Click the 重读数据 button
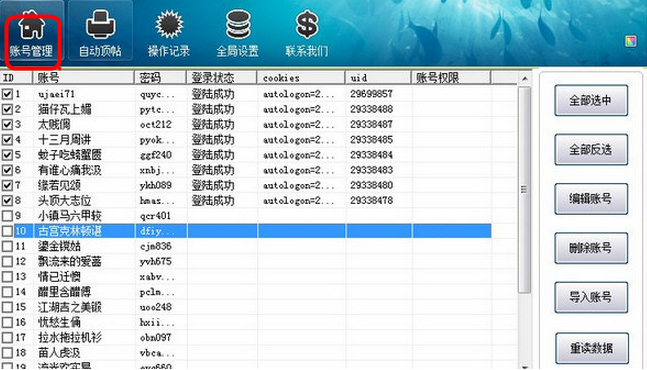This screenshot has height=370, width=647. [592, 348]
